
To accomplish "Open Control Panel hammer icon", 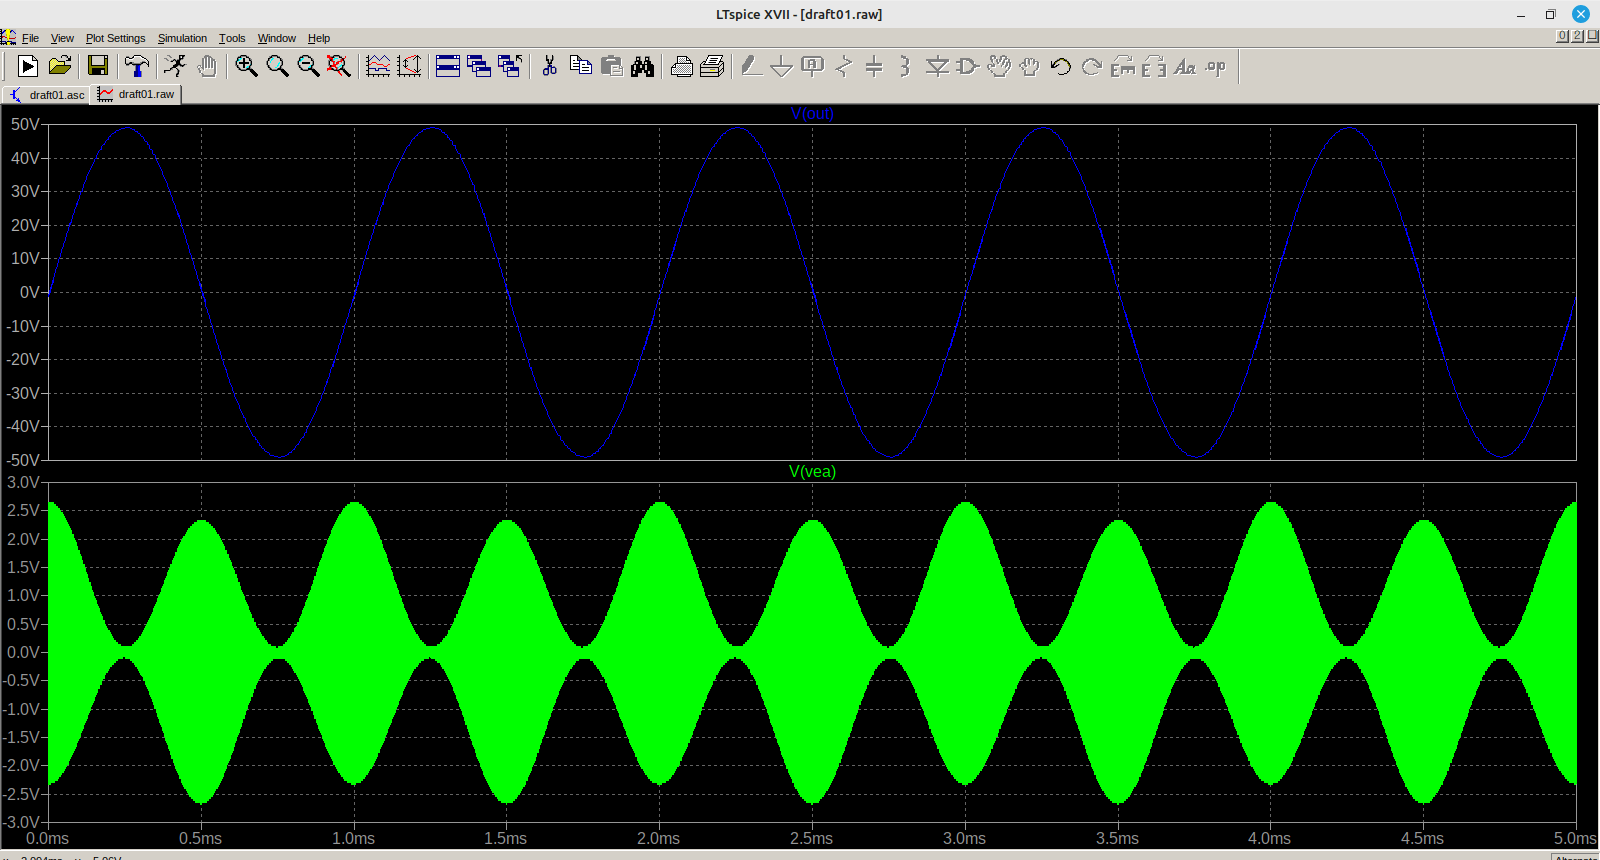I will (137, 66).
